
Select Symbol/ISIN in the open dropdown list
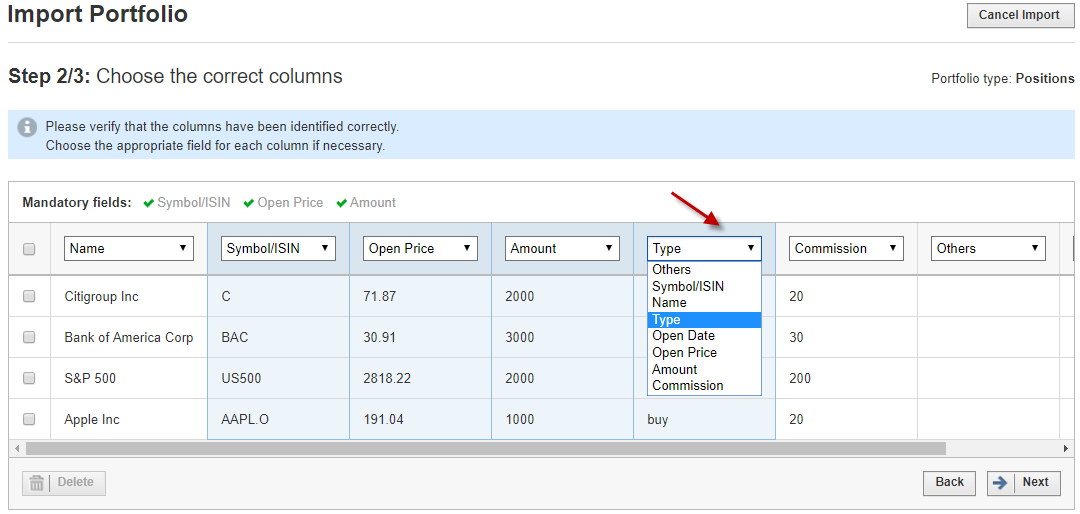[704, 286]
